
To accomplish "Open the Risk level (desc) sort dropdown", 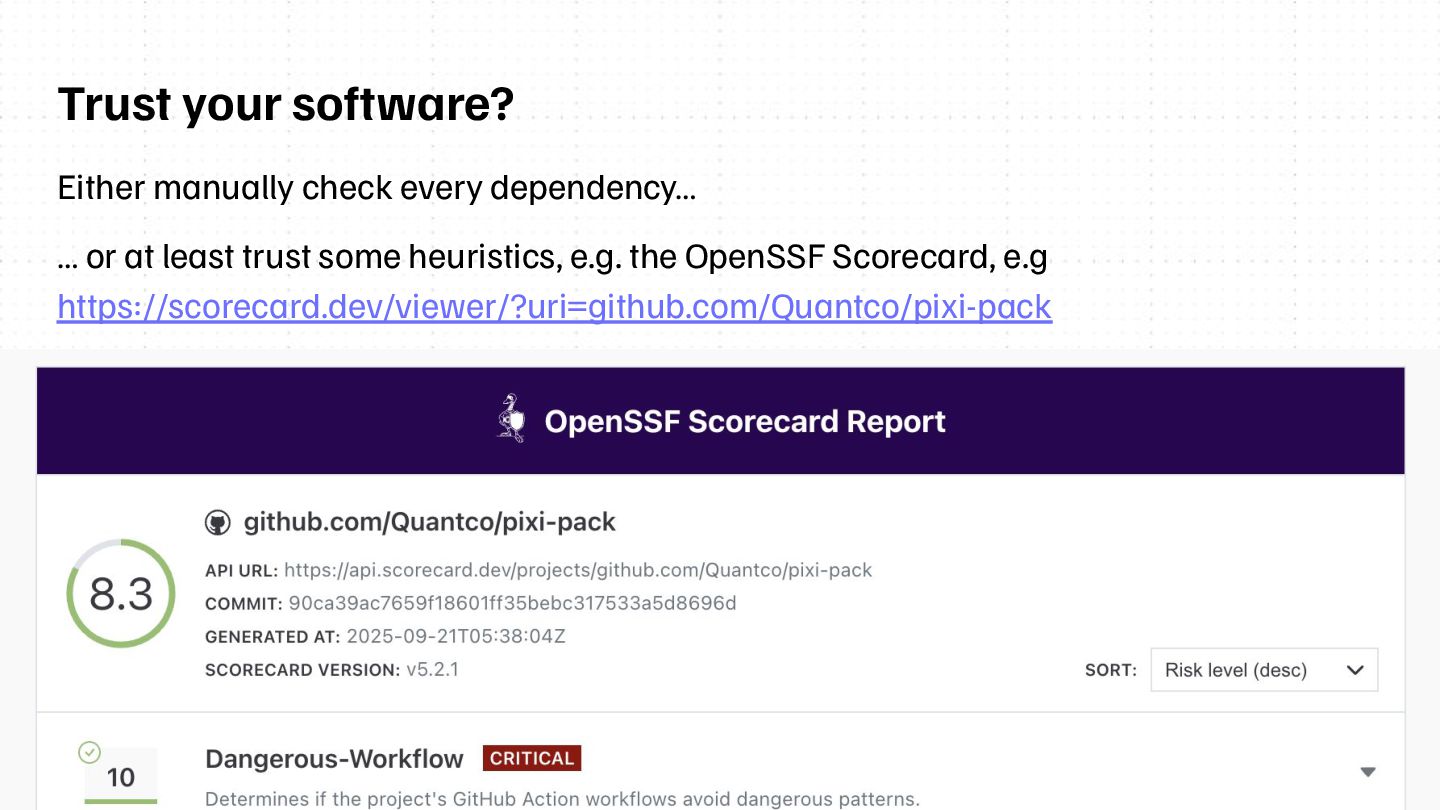I will point(1264,670).
